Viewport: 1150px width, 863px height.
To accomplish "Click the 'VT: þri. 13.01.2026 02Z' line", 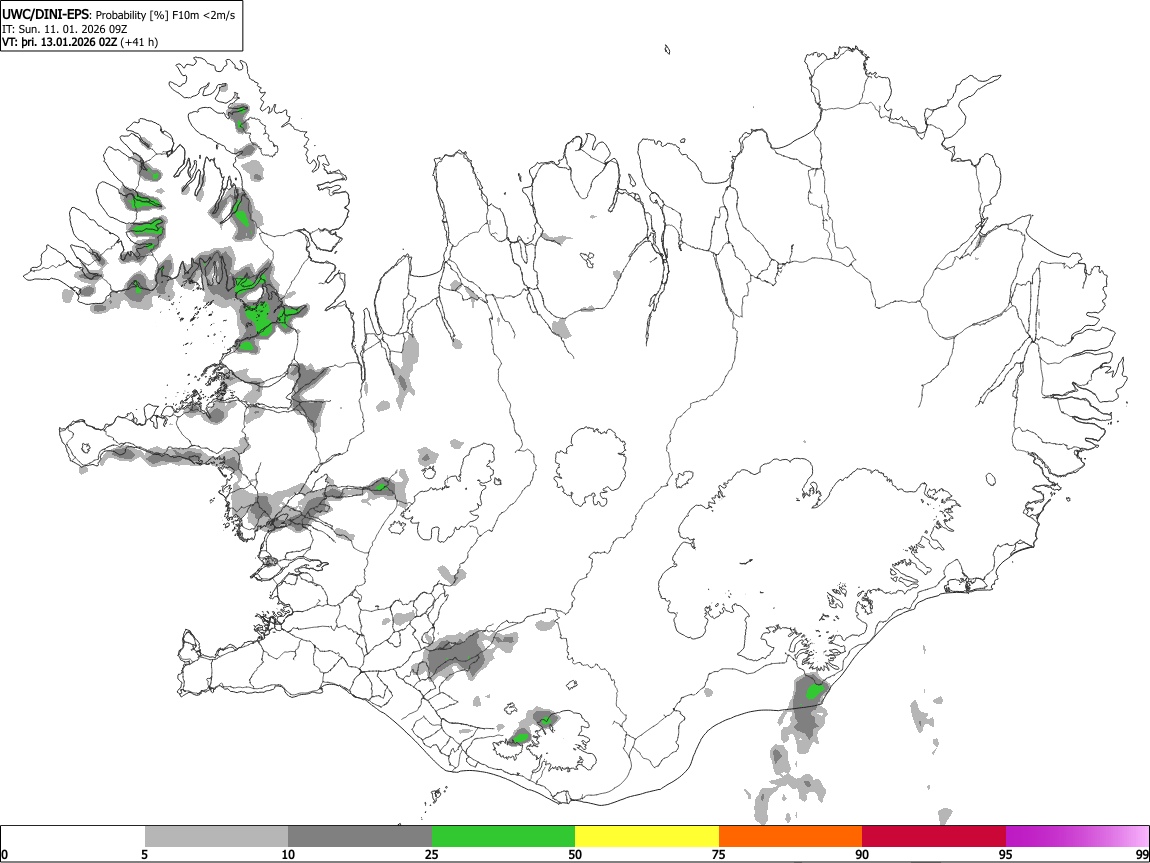I will 59,42.
